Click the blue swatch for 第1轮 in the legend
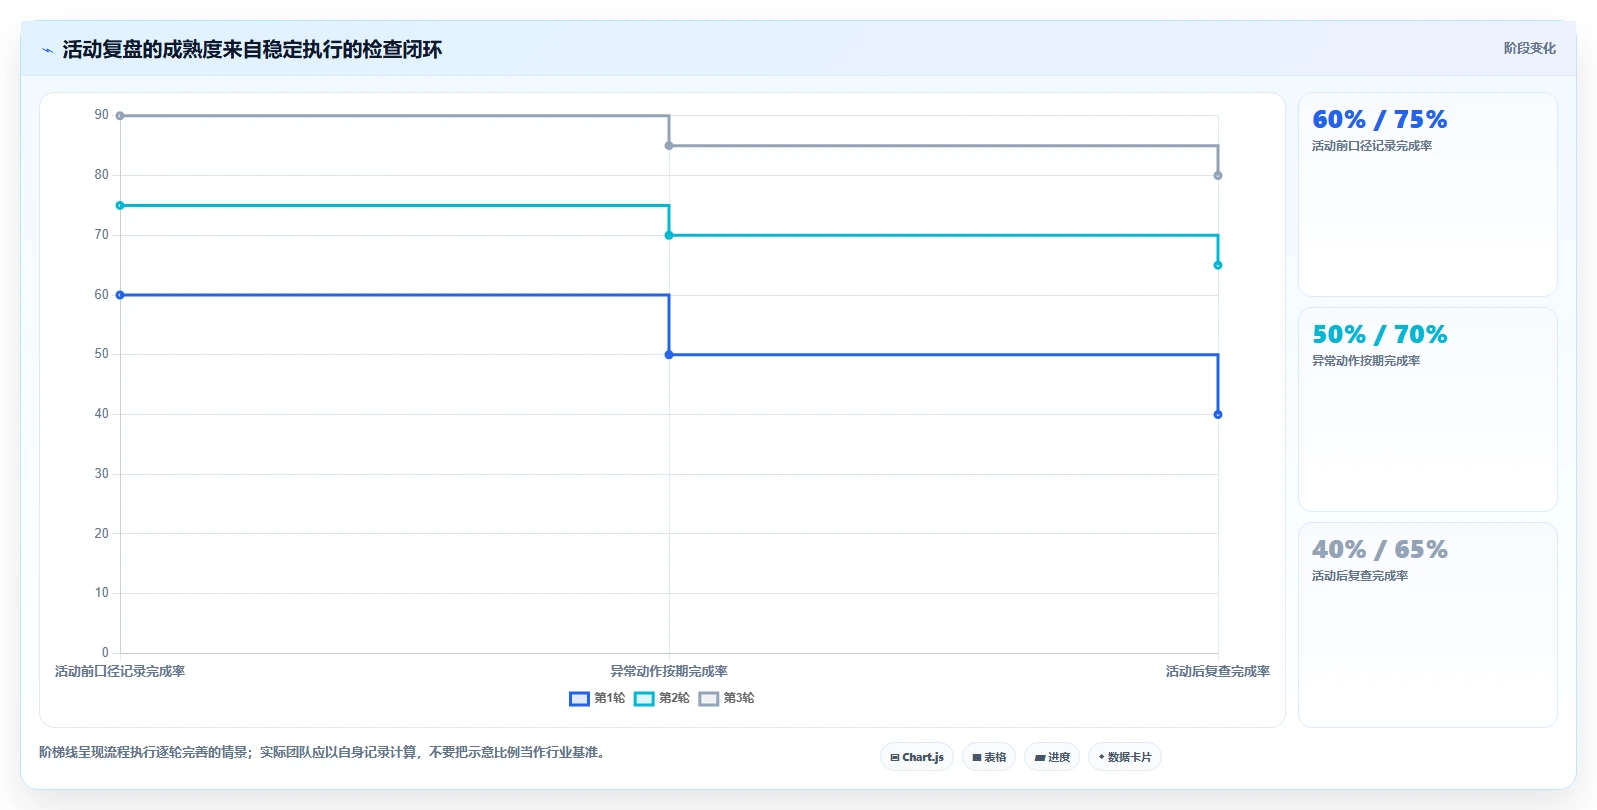 tap(579, 699)
